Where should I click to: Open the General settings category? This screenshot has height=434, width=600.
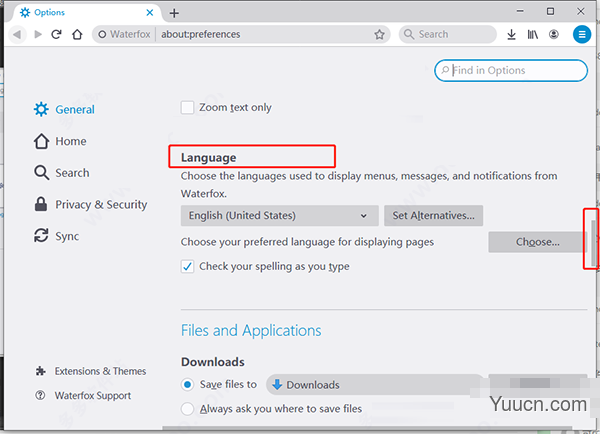click(x=64, y=109)
